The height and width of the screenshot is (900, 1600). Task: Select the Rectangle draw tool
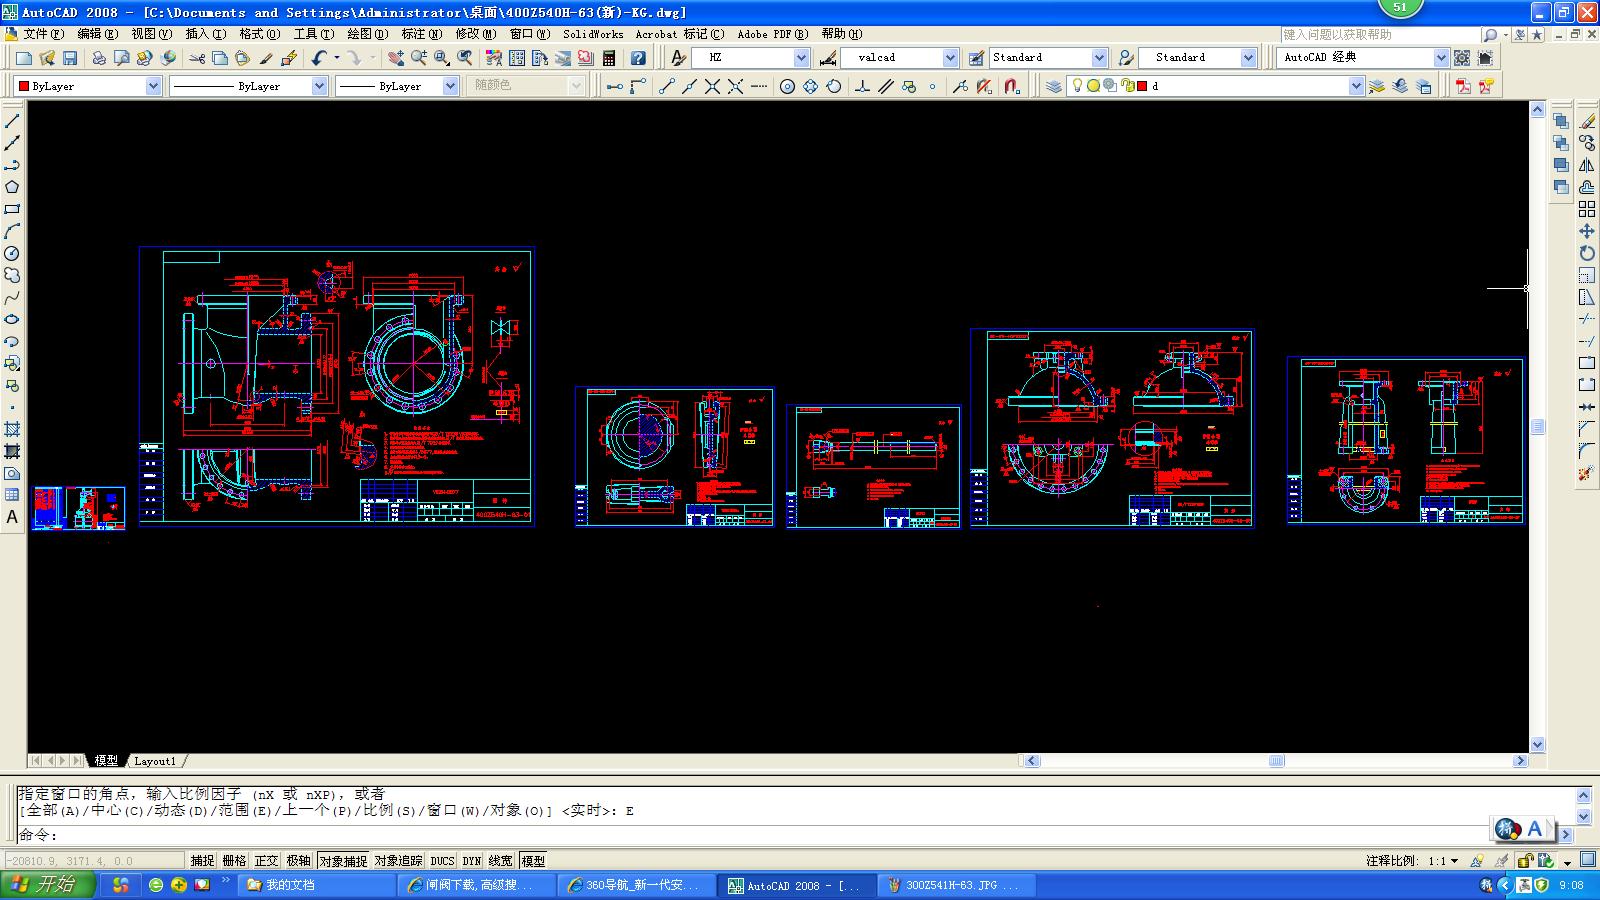(12, 209)
